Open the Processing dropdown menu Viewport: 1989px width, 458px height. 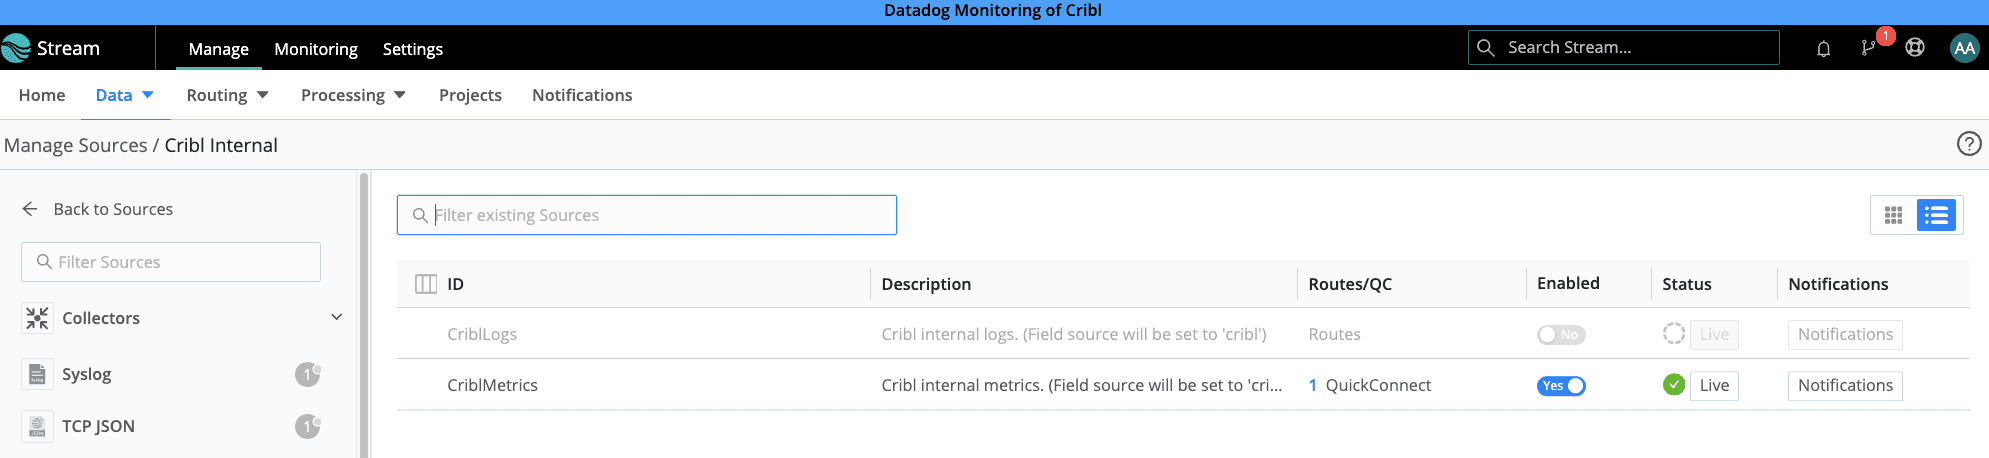352,95
